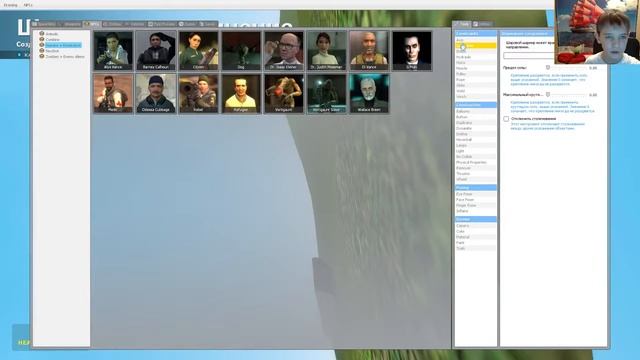640x360 pixels.
Task: Select the NPCs spawn menu tab
Action: (x=92, y=24)
